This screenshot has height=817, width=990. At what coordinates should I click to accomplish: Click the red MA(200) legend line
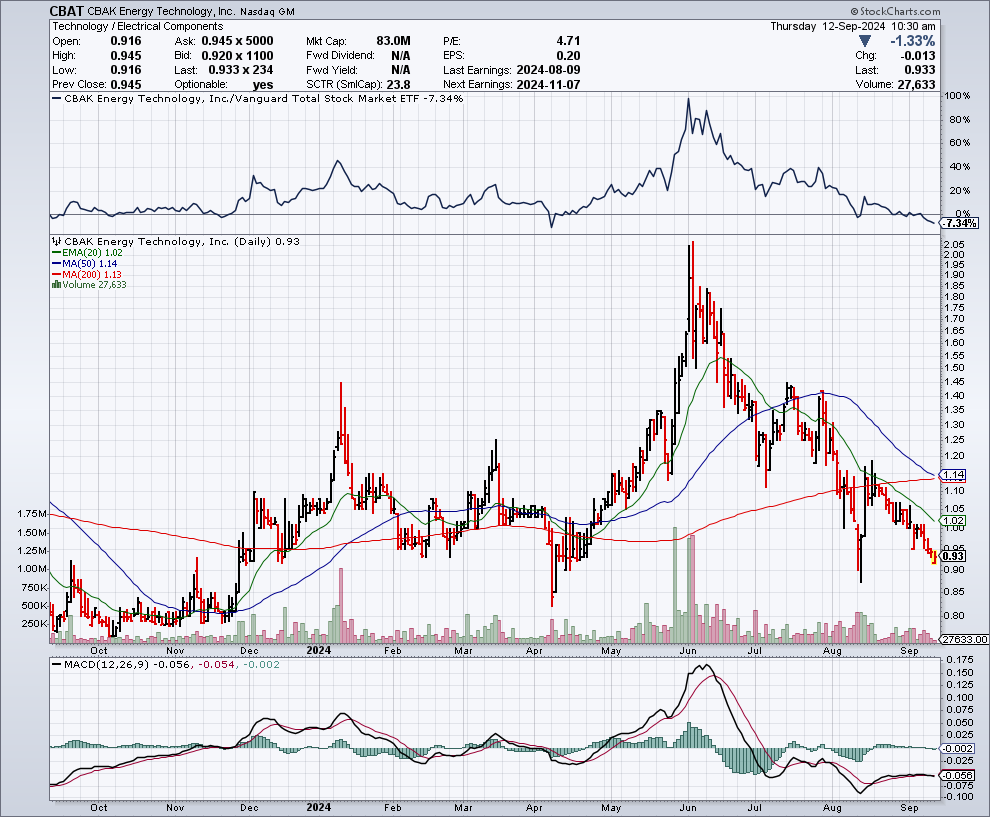click(x=56, y=275)
